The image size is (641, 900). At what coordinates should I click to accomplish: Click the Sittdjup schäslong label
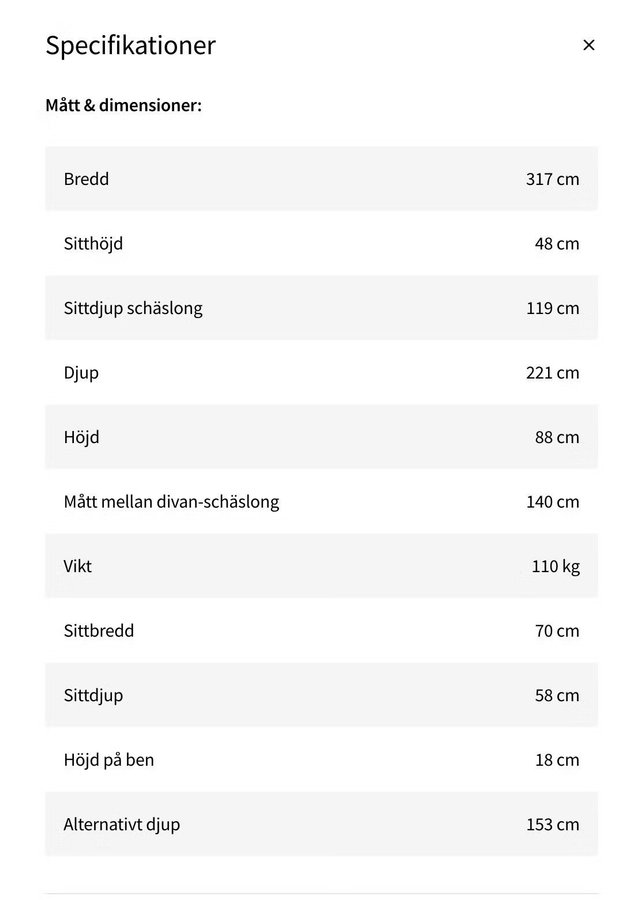133,308
